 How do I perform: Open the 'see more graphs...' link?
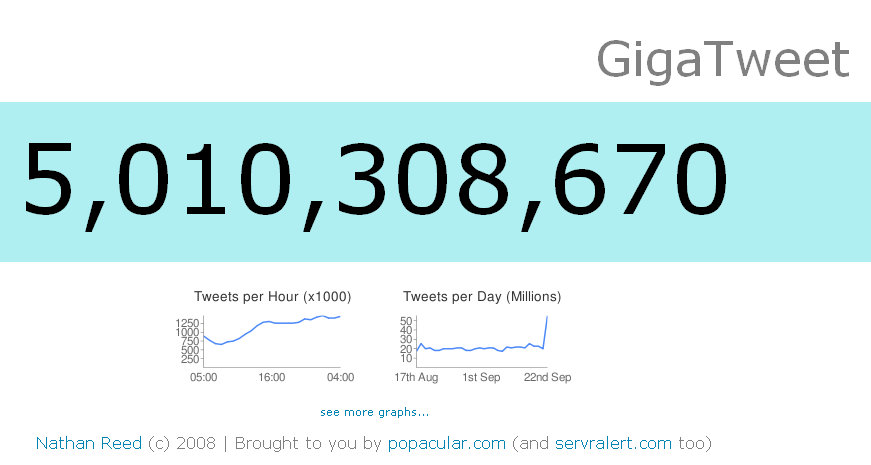[x=374, y=412]
